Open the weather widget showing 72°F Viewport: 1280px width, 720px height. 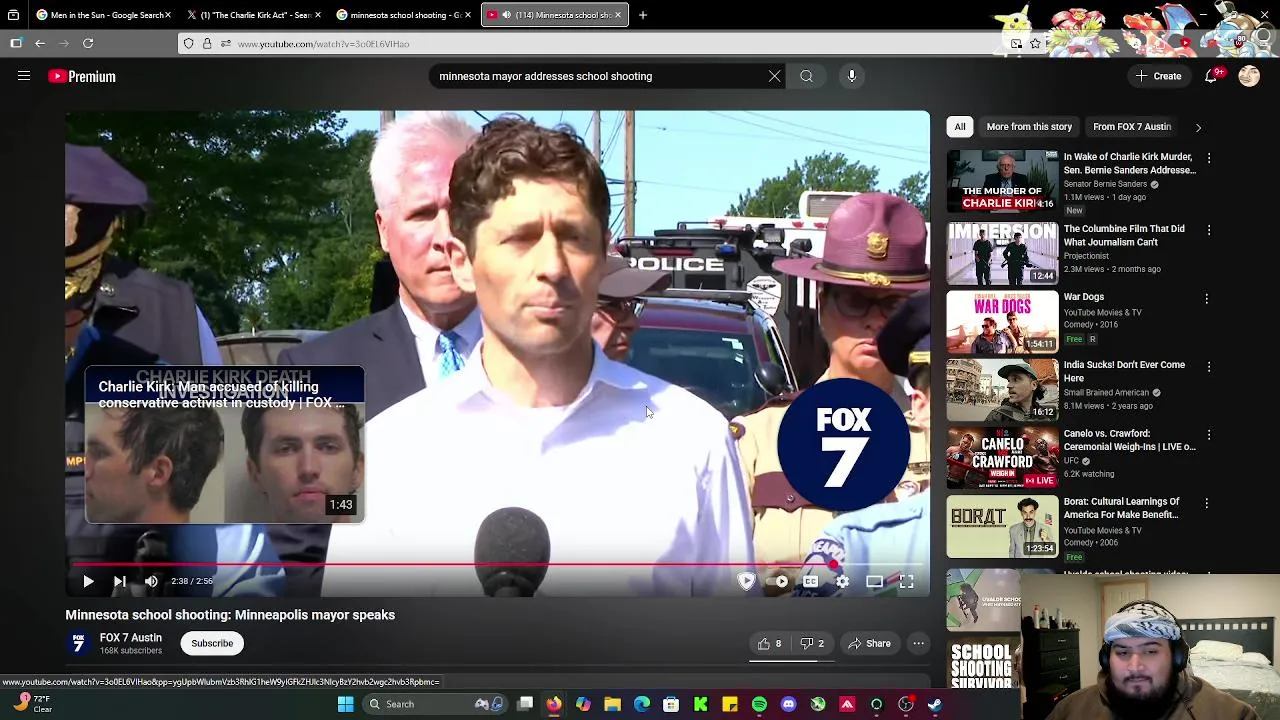(x=30, y=704)
